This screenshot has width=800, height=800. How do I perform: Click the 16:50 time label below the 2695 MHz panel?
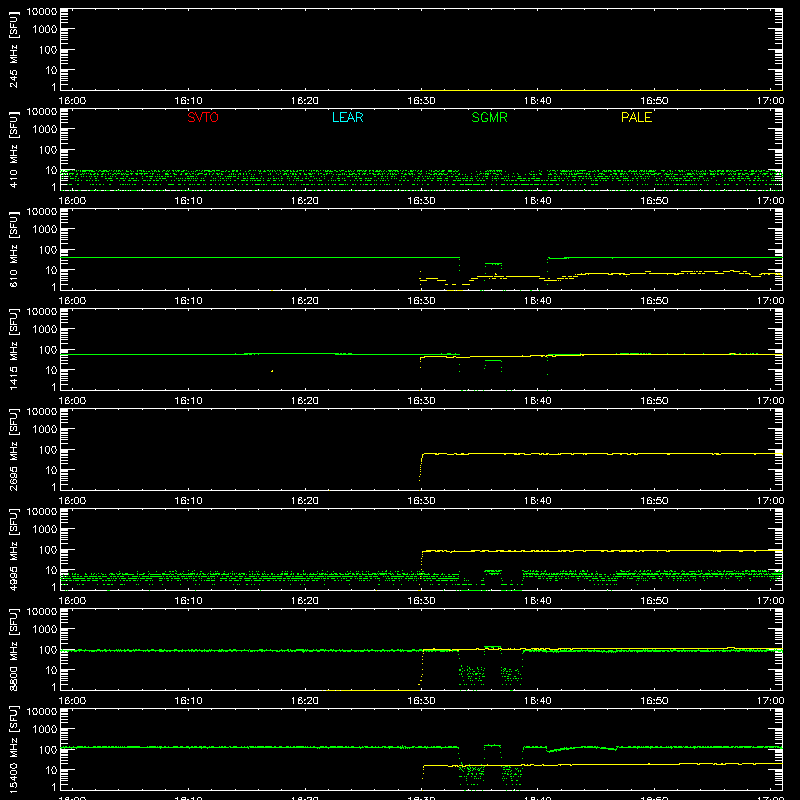654,501
